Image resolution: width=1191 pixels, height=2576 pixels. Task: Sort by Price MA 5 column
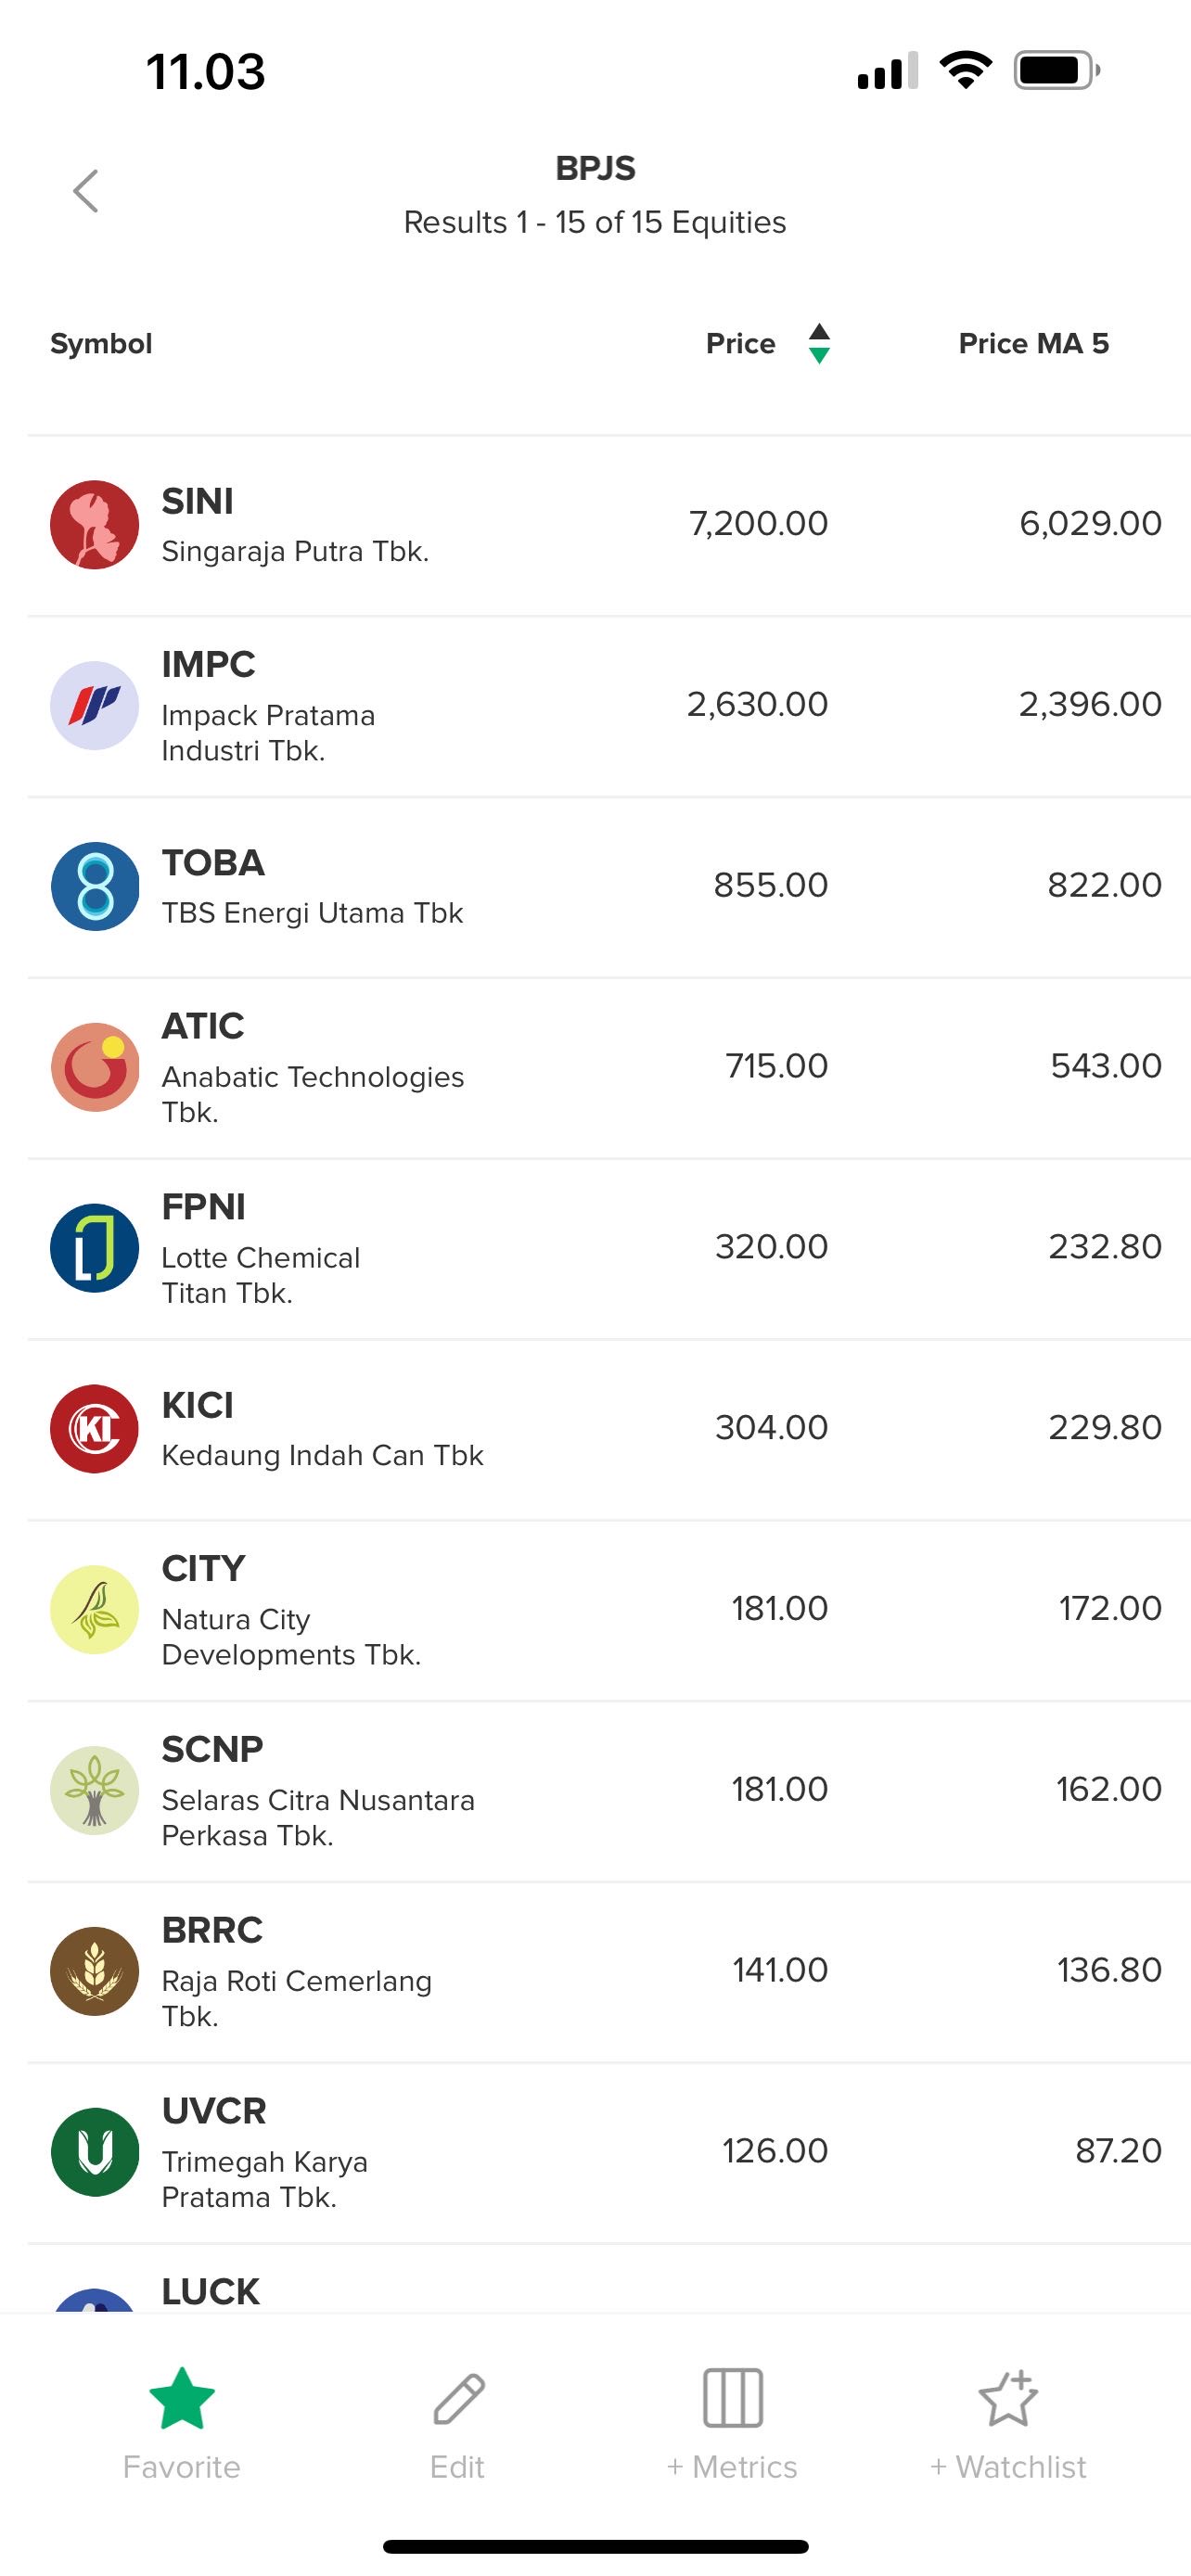coord(1033,344)
